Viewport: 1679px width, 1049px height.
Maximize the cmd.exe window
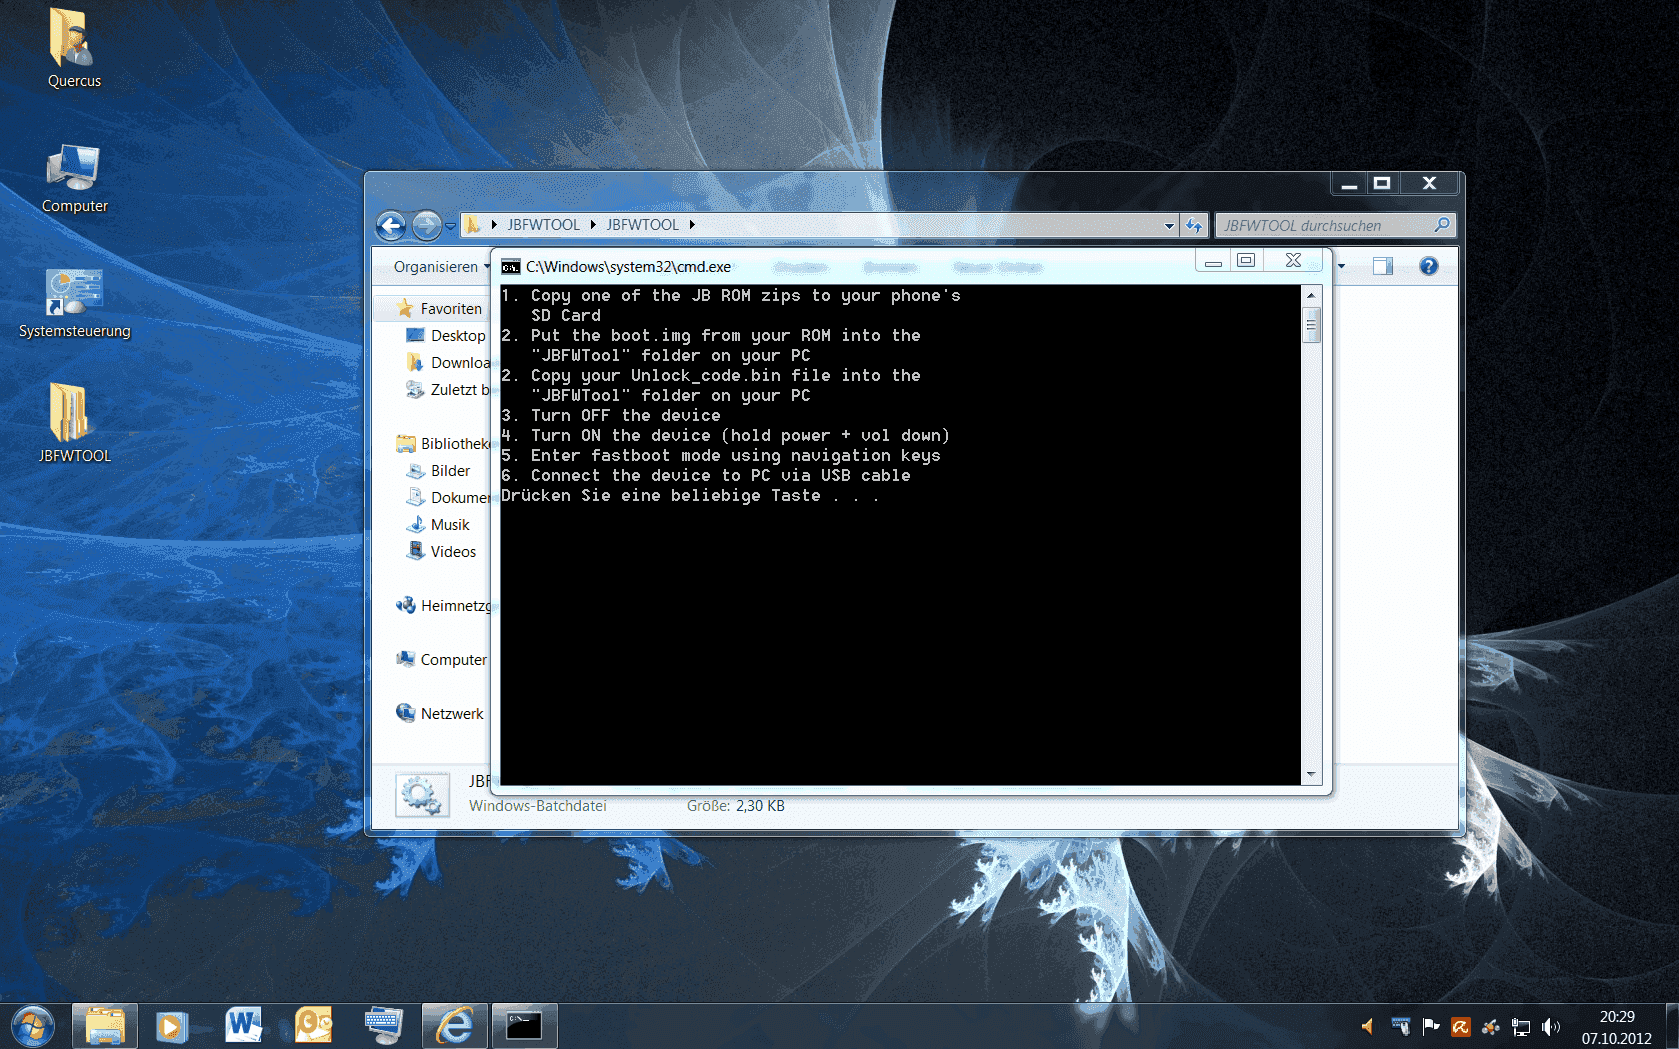pos(1246,261)
